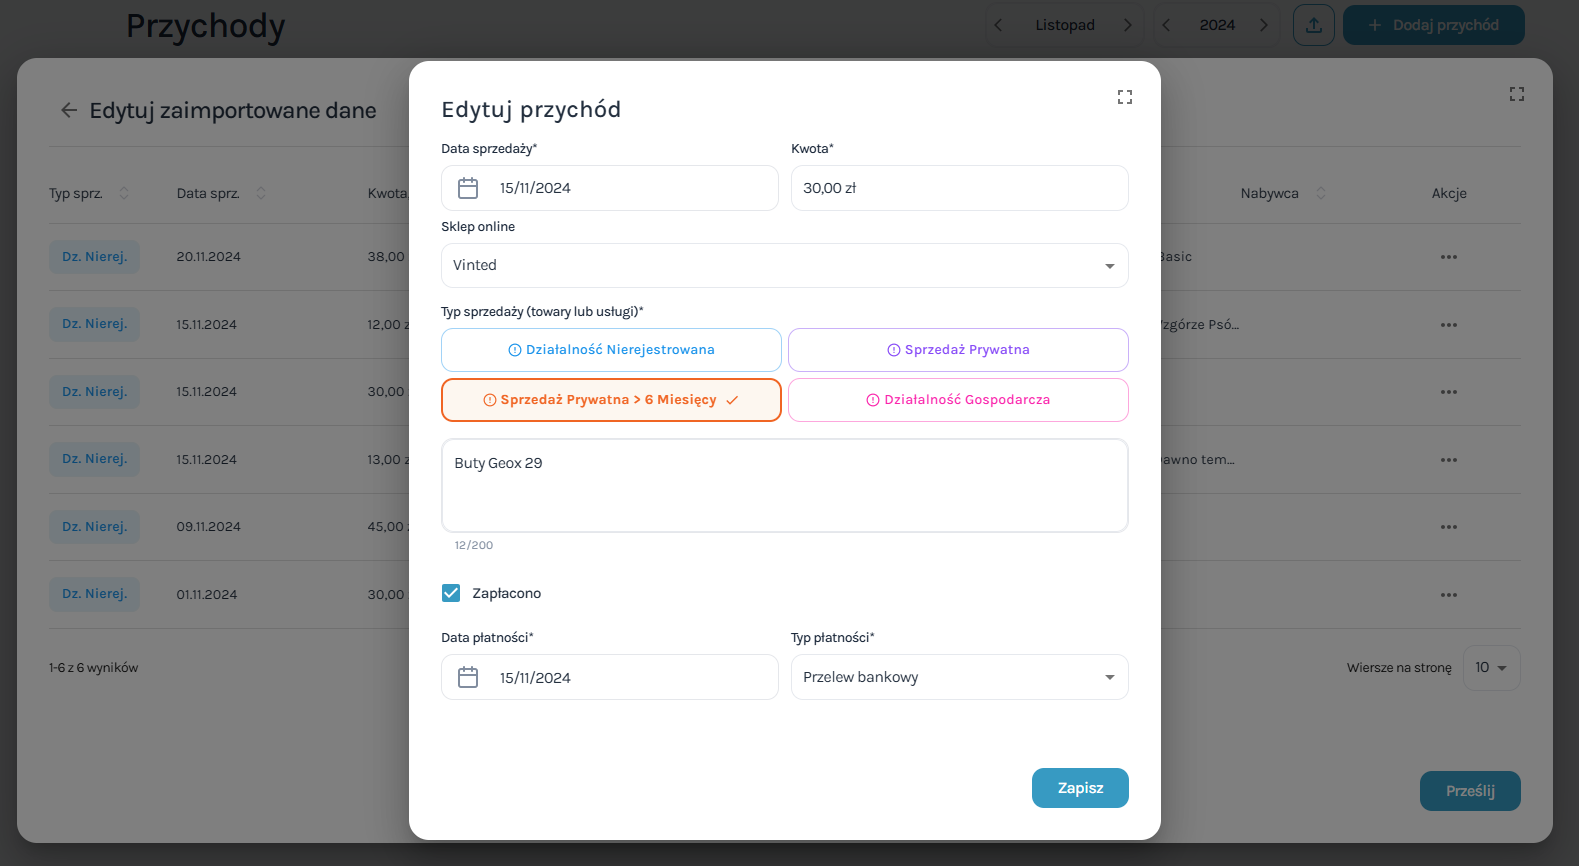This screenshot has height=866, width=1579.
Task: Sort table by Data sprz. column
Action: pos(261,193)
